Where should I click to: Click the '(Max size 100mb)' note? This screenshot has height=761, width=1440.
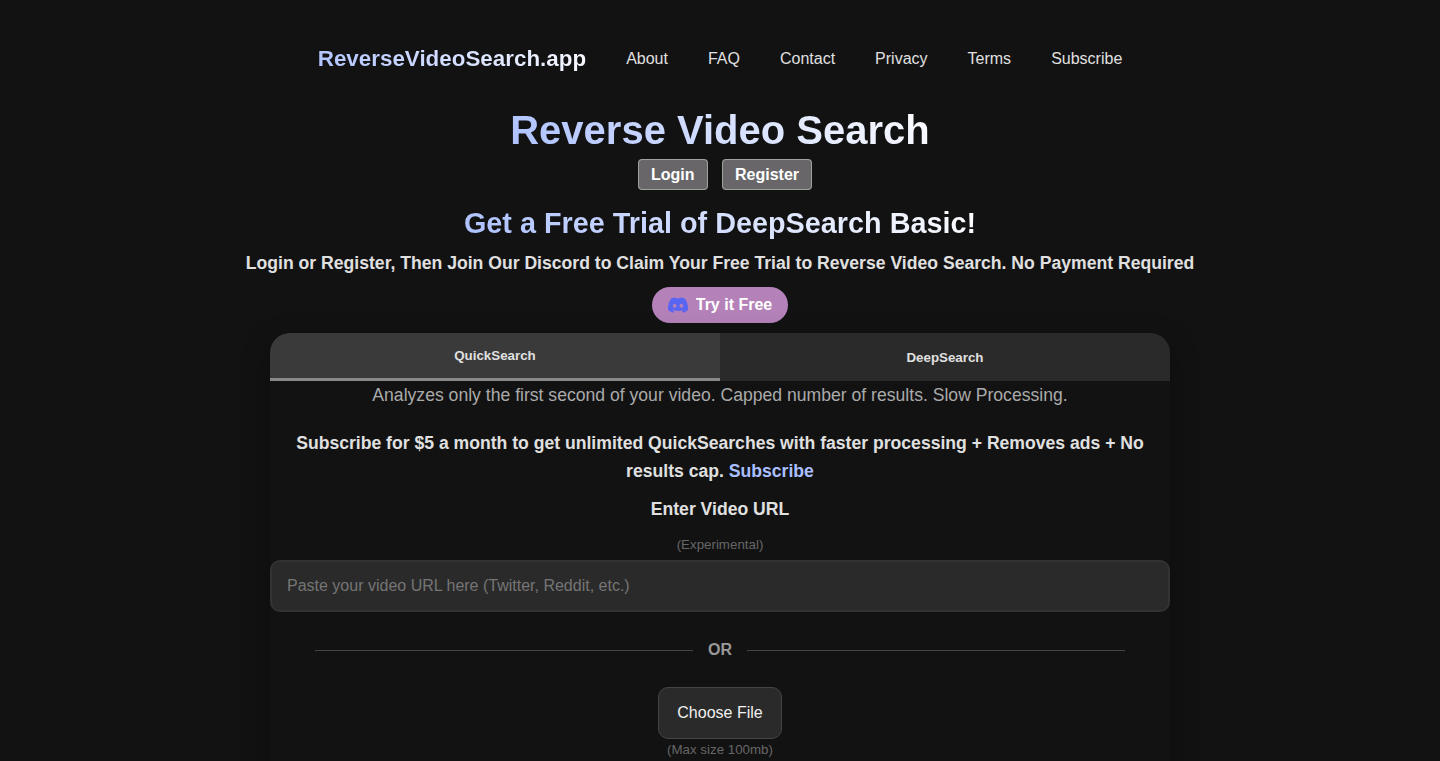tap(720, 750)
